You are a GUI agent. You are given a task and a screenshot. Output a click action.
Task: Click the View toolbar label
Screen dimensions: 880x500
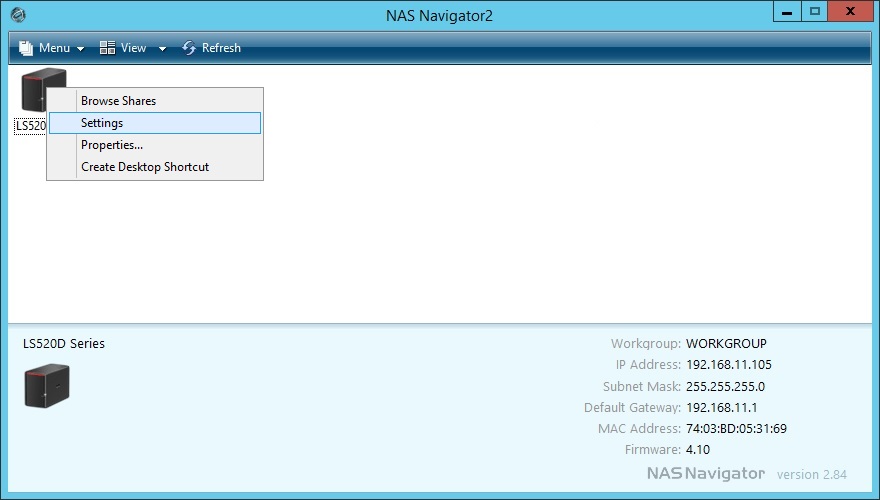click(133, 48)
